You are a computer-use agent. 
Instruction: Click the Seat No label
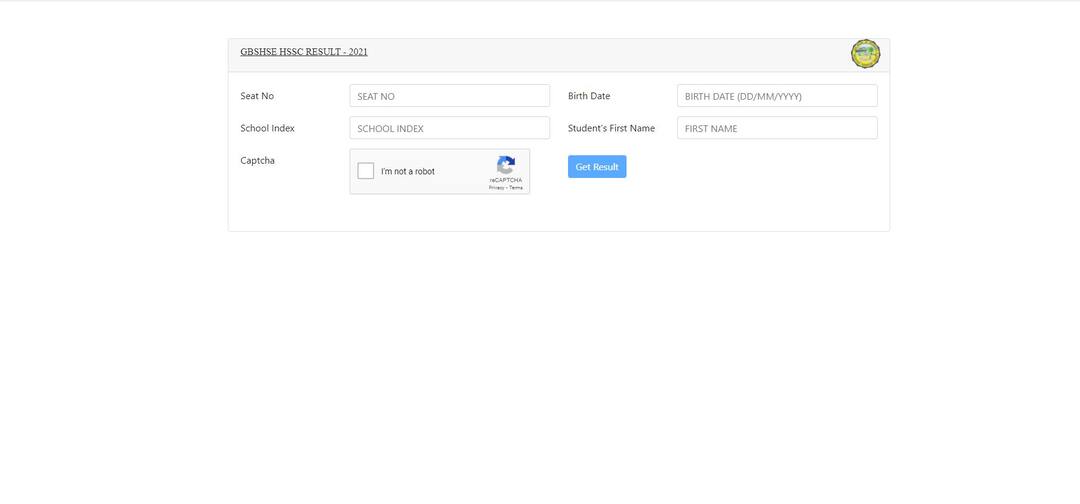257,96
